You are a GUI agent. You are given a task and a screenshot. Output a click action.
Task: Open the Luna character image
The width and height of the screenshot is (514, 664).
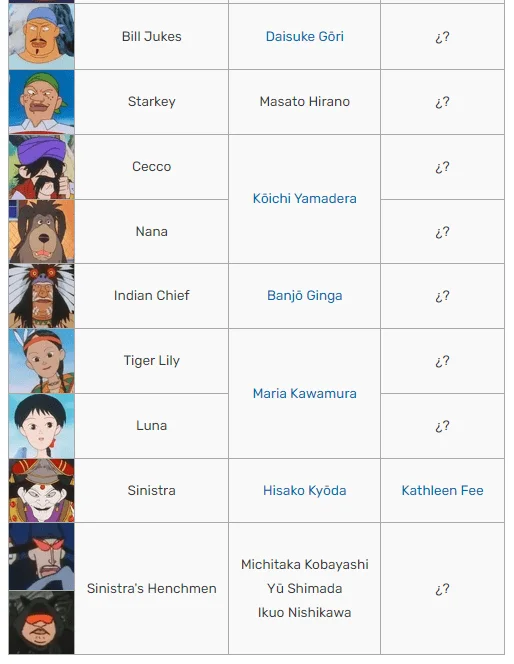pos(41,426)
